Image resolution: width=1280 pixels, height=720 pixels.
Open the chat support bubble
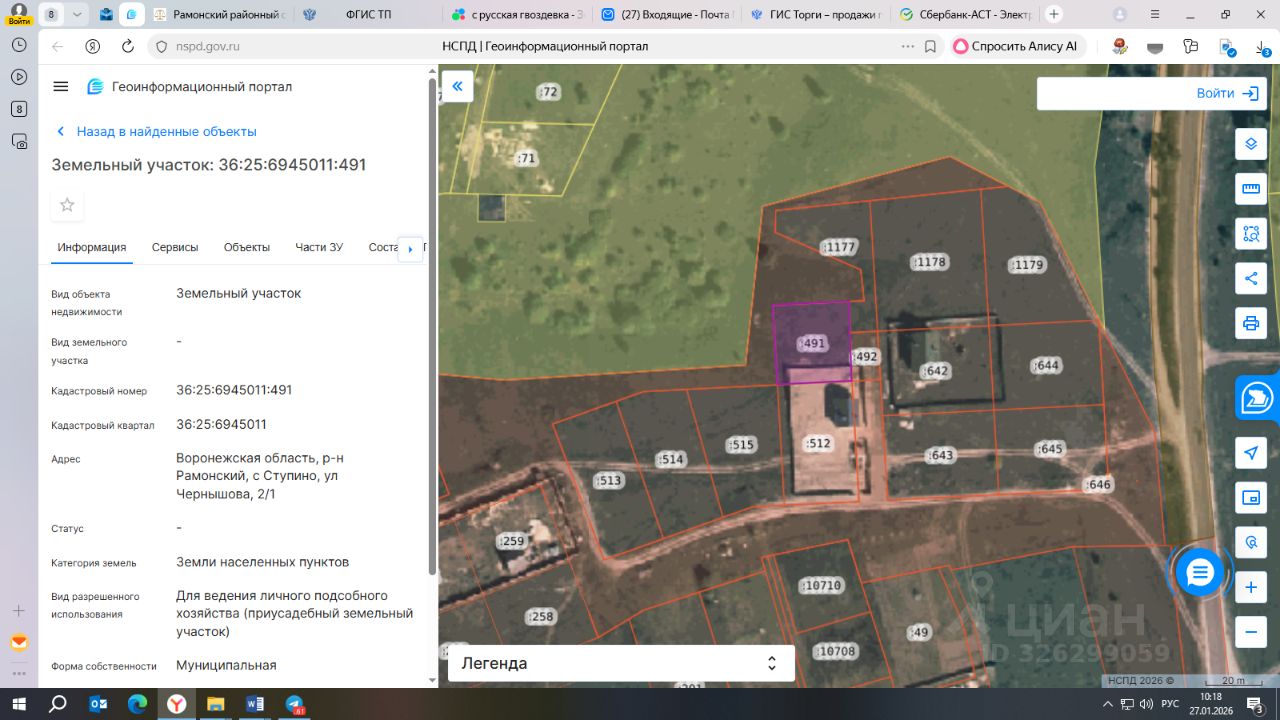(x=1200, y=573)
